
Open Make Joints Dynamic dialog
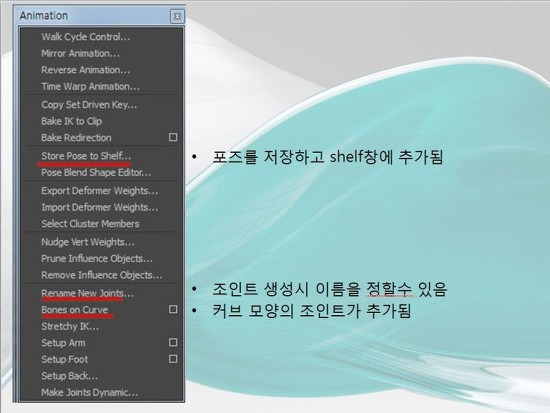(89, 392)
